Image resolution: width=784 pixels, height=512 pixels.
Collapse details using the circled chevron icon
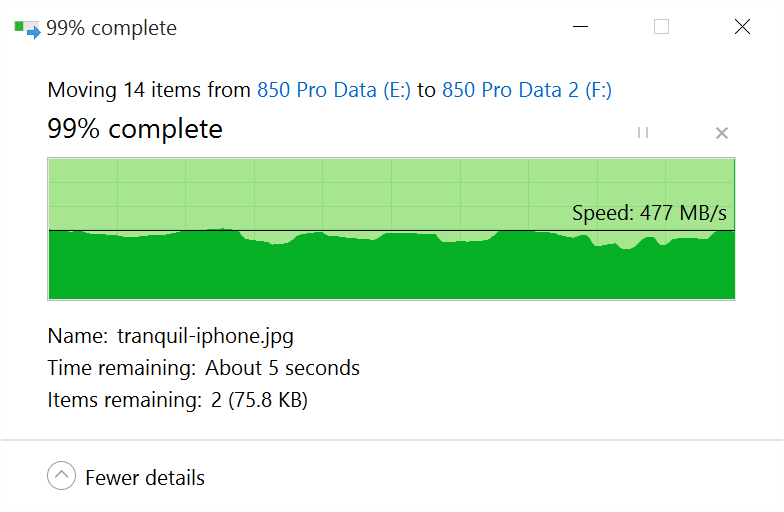(x=61, y=477)
